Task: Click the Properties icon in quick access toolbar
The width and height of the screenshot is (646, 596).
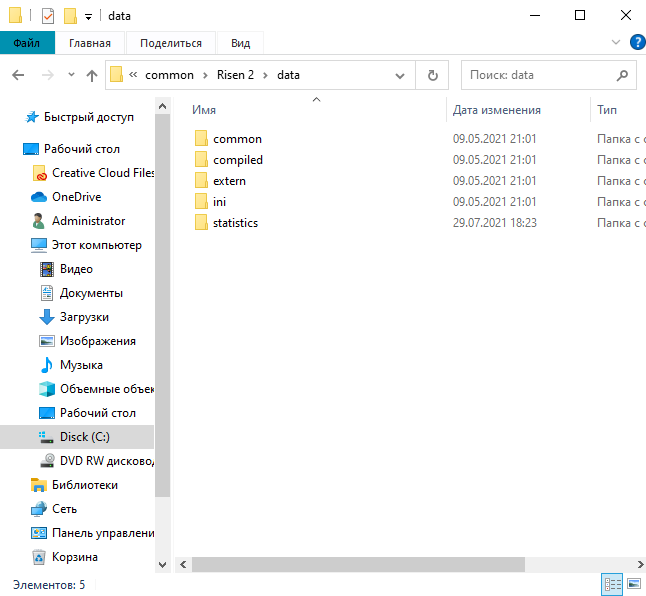Action: click(48, 16)
